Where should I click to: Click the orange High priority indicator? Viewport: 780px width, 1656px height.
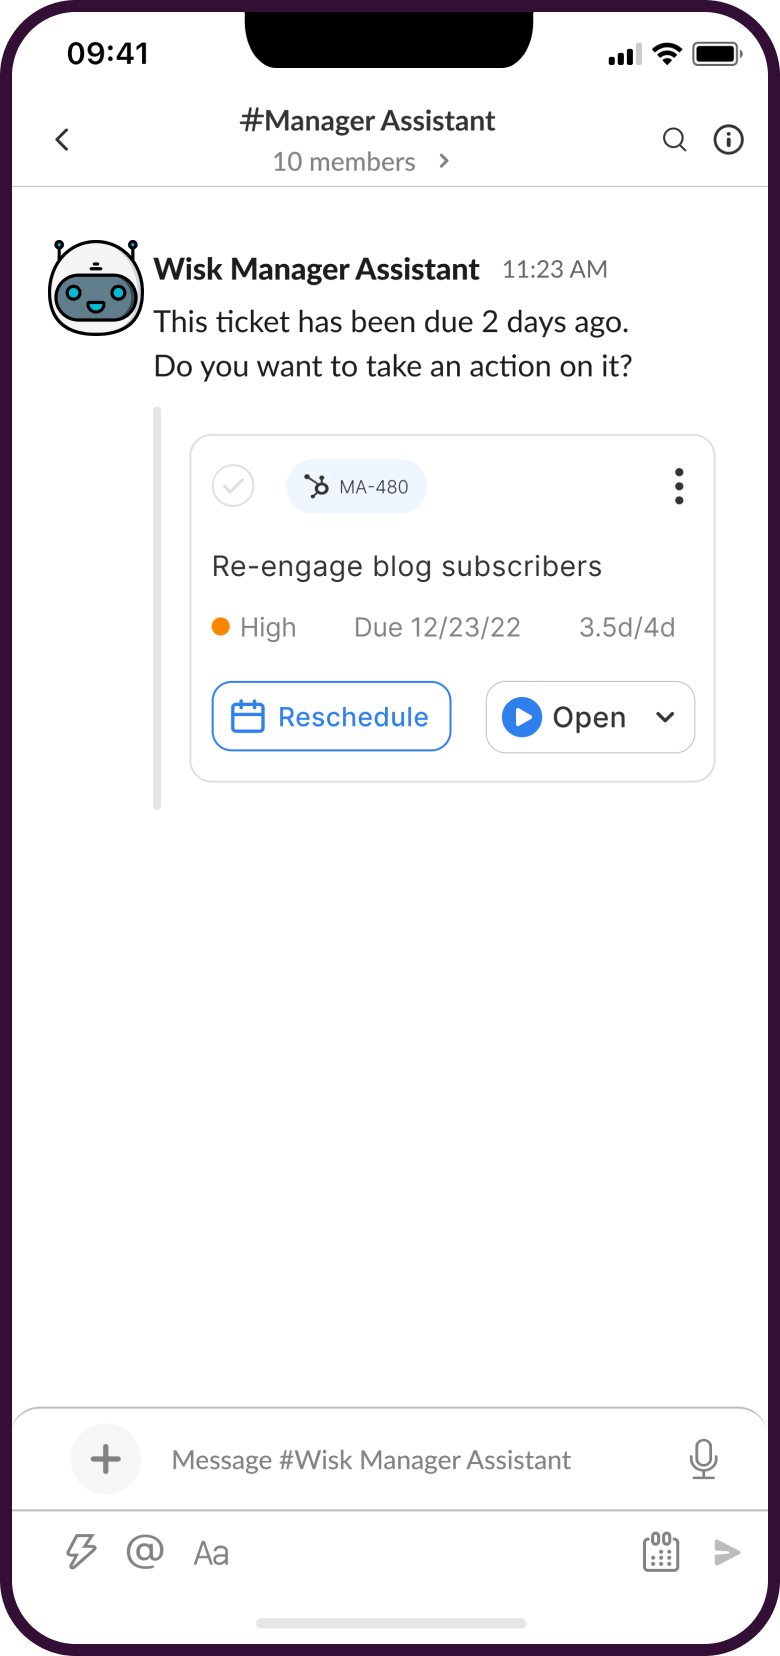coord(222,627)
